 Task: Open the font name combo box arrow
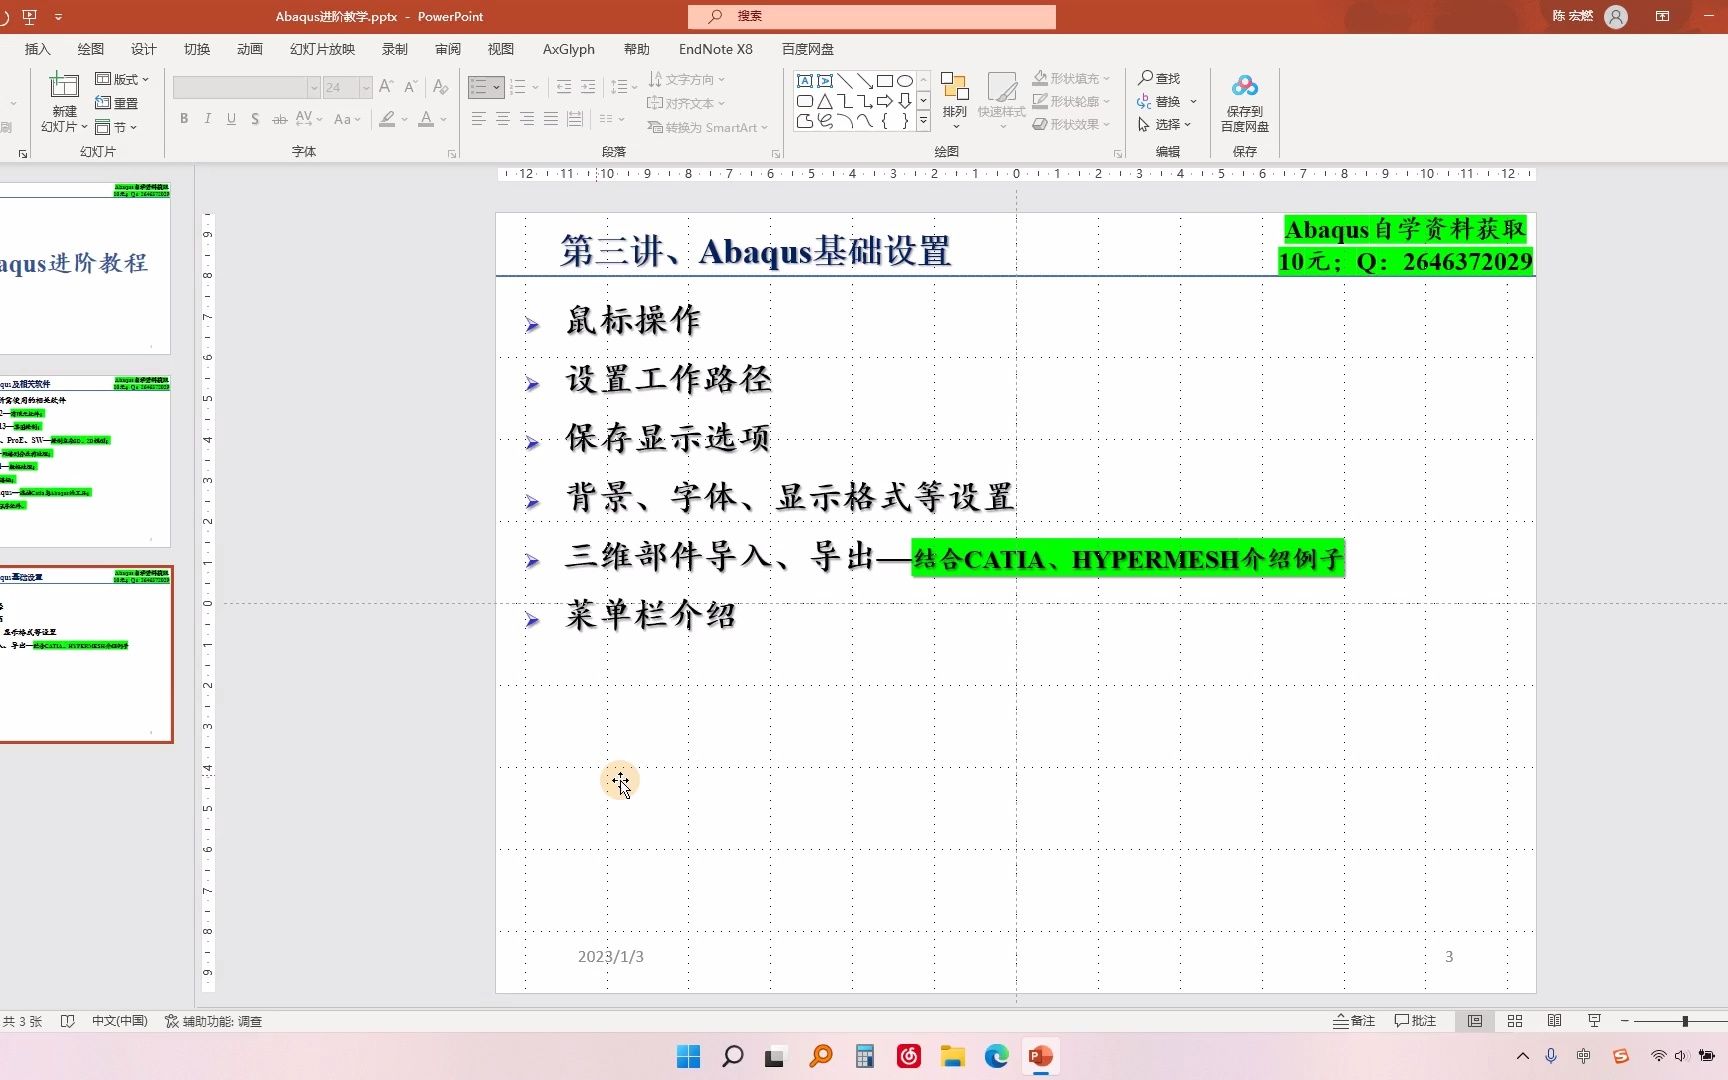[313, 87]
